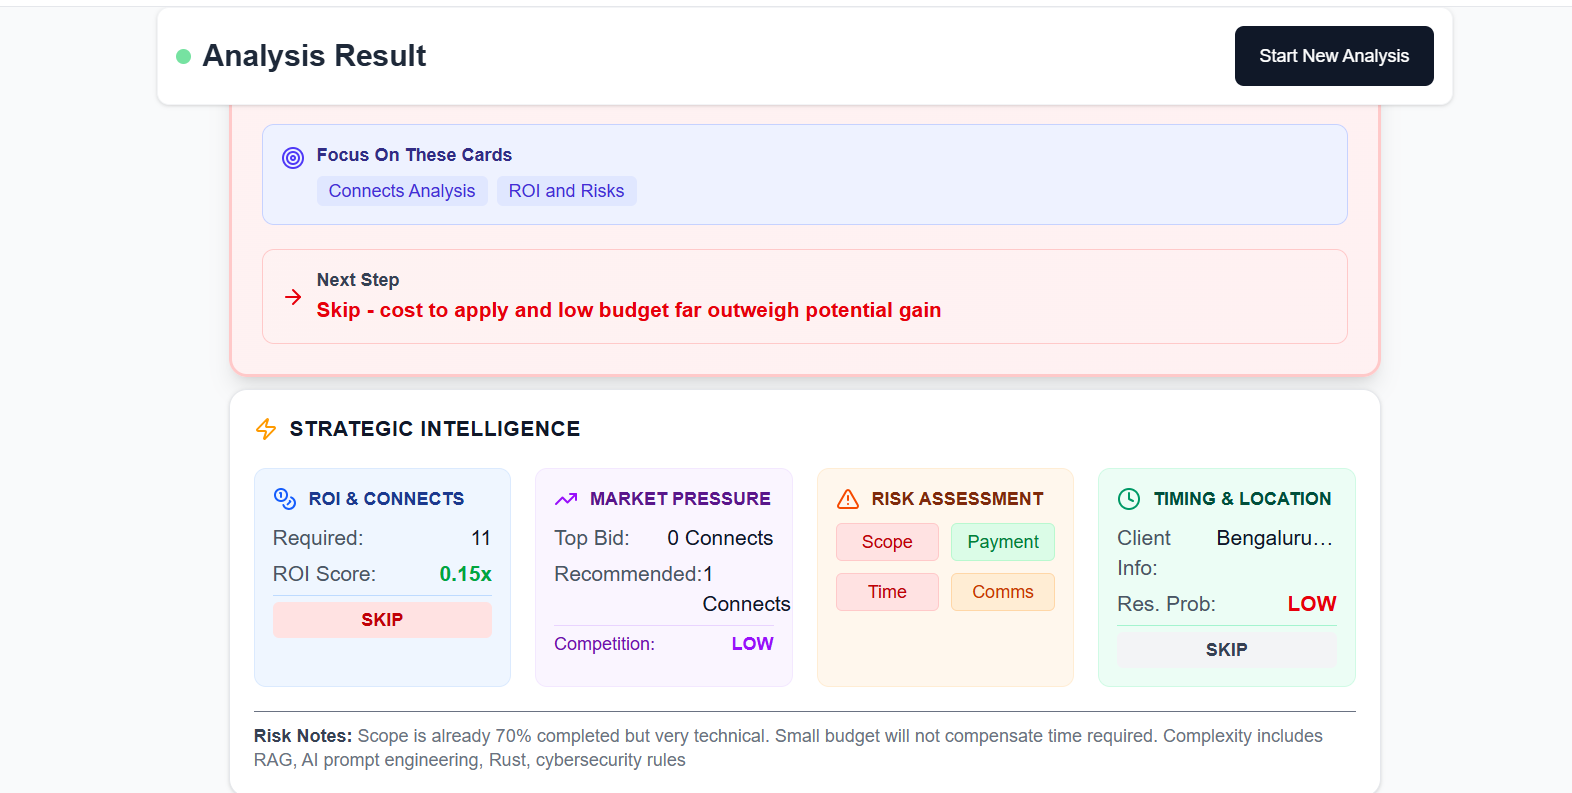Click the trending arrow Market Pressure icon
Image resolution: width=1572 pixels, height=793 pixels.
click(566, 499)
